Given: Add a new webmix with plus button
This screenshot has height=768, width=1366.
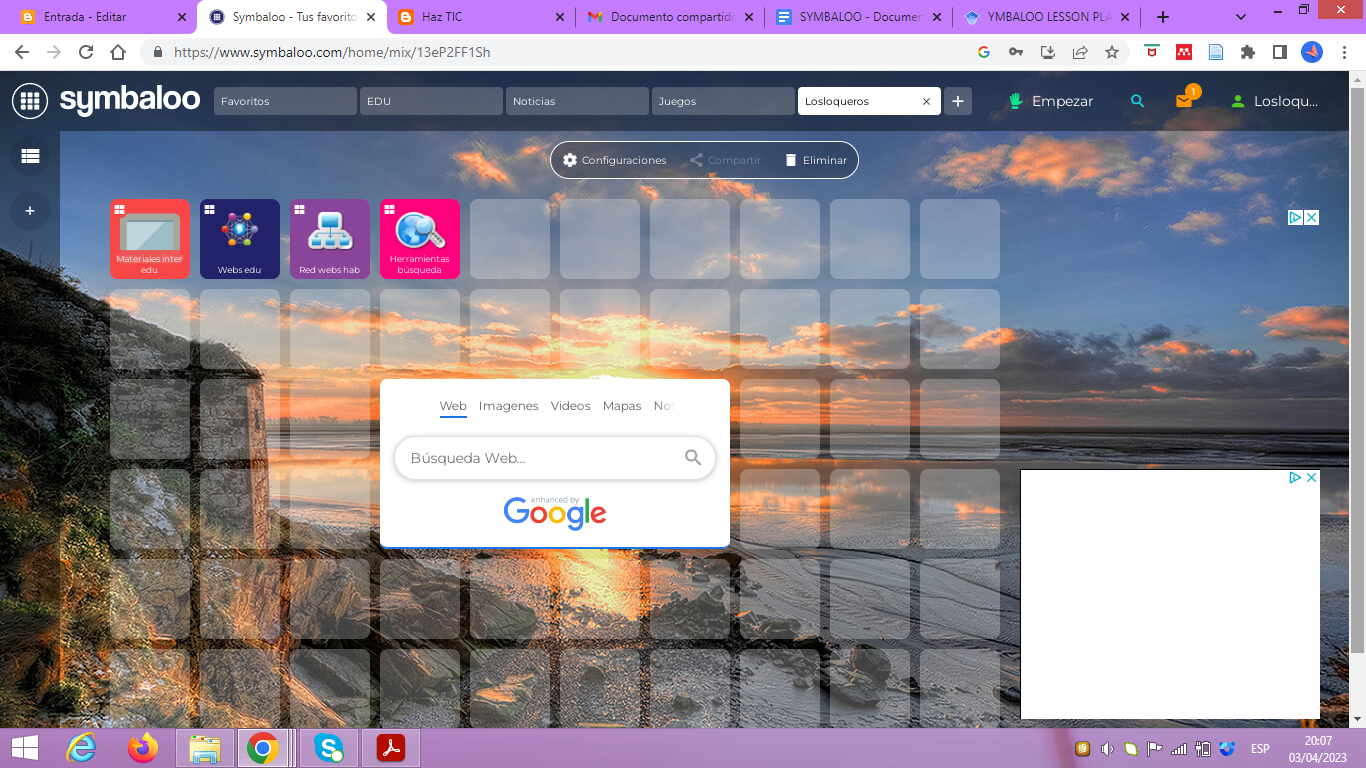Looking at the screenshot, I should click(x=958, y=101).
